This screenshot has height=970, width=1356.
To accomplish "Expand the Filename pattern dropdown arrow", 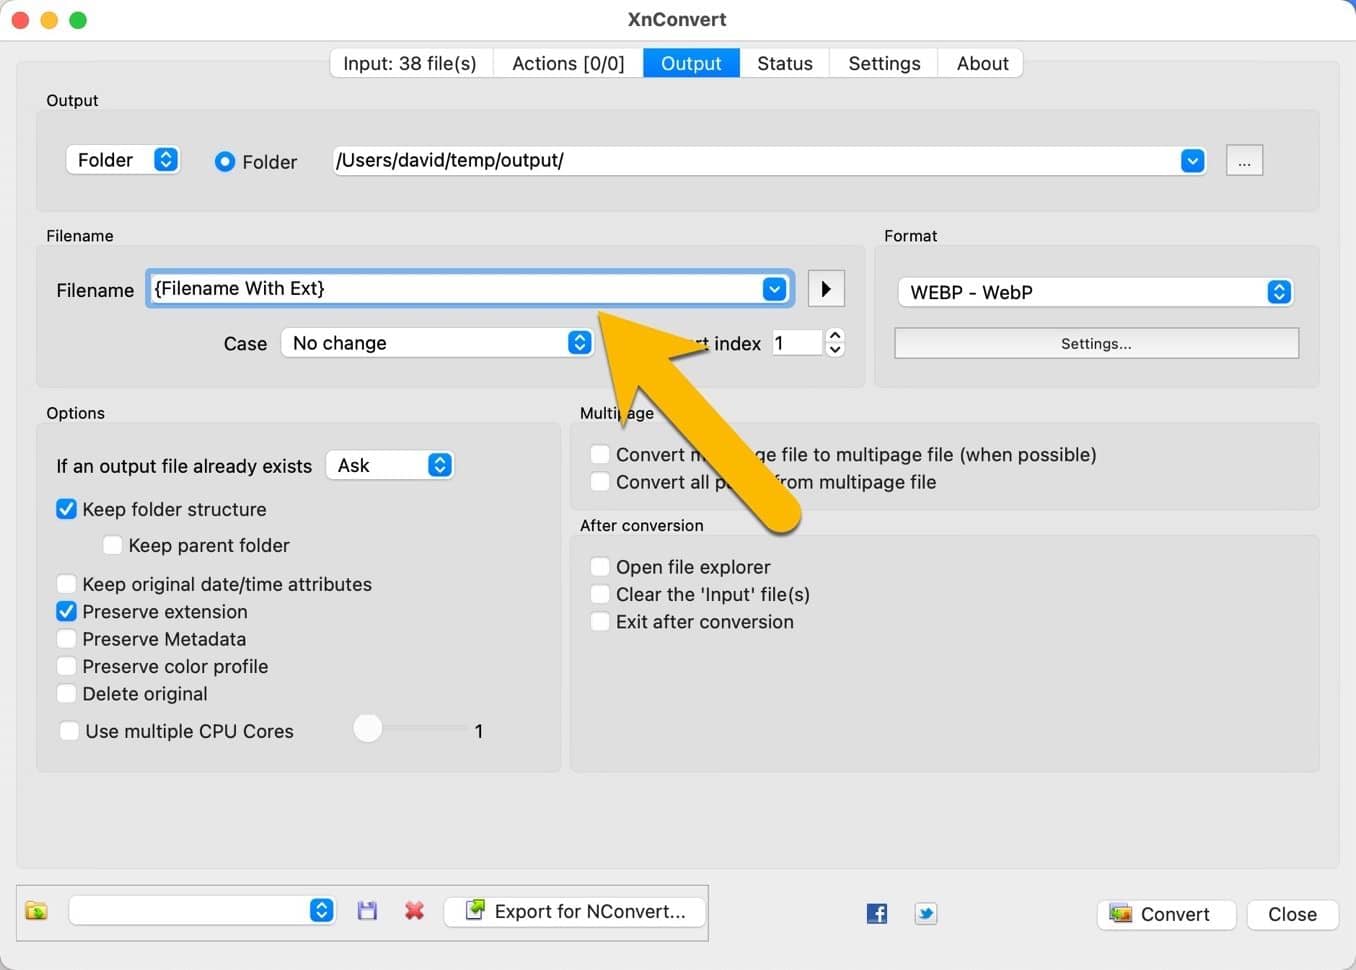I will 774,289.
